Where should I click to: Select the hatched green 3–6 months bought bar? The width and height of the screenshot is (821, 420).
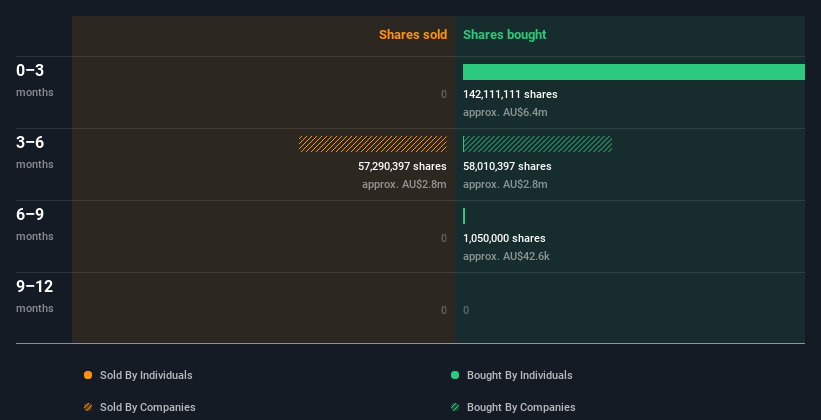[537, 144]
